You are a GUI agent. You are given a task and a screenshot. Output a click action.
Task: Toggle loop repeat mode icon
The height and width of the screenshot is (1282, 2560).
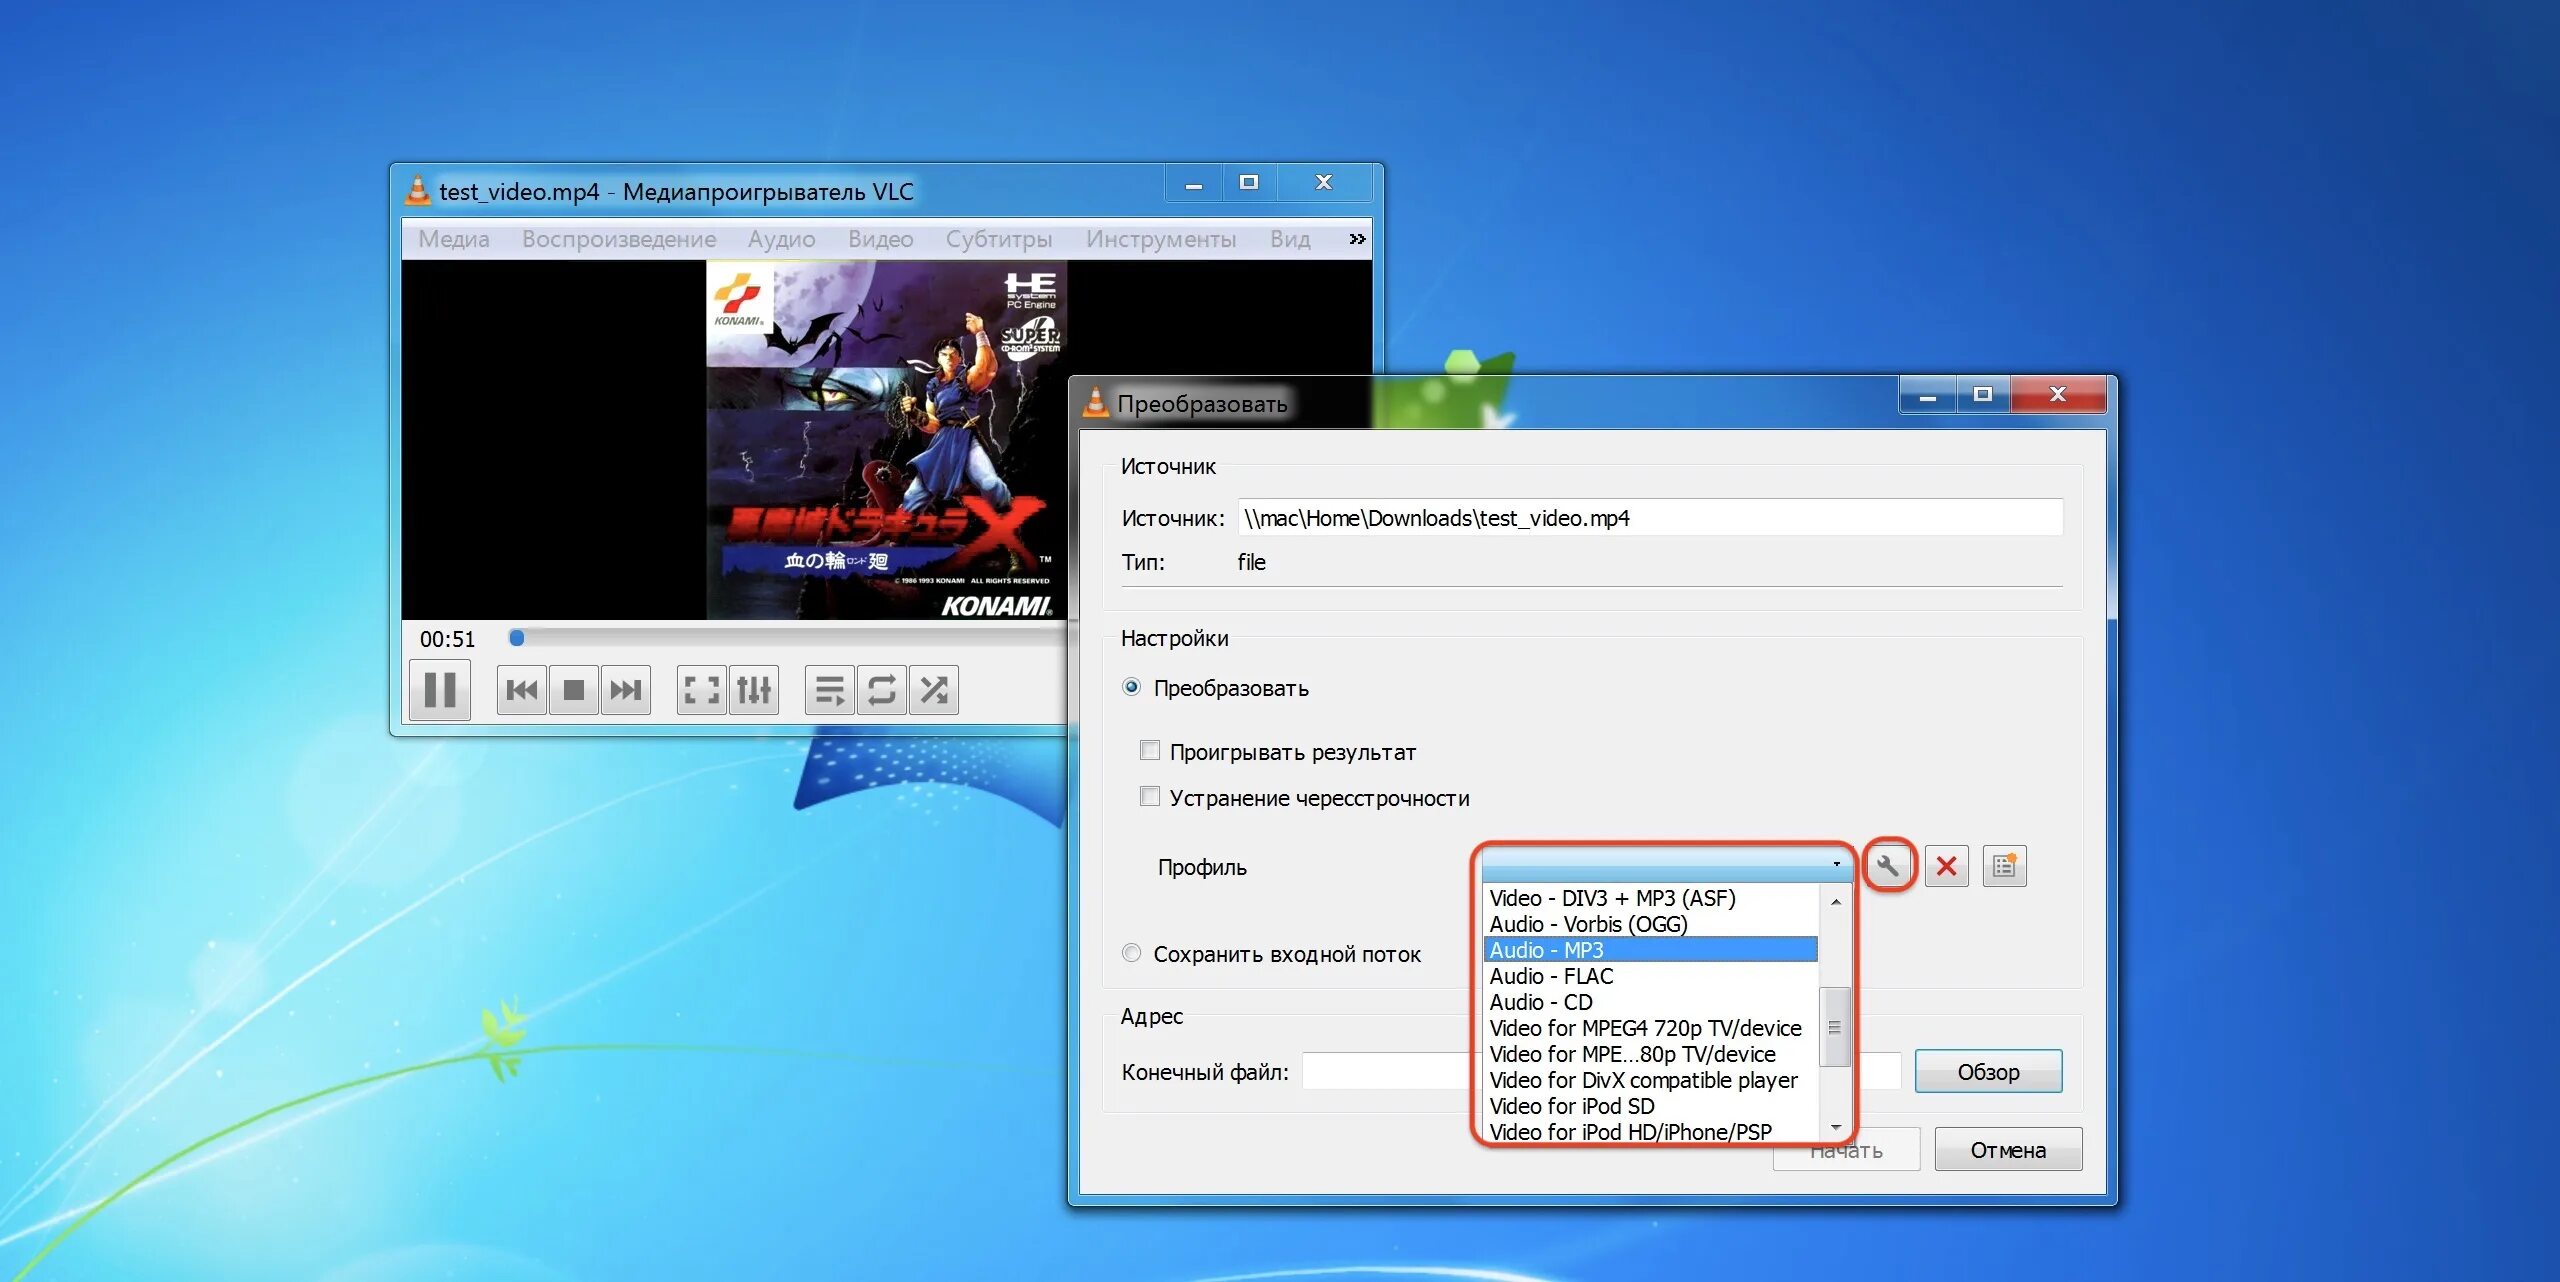coord(881,690)
